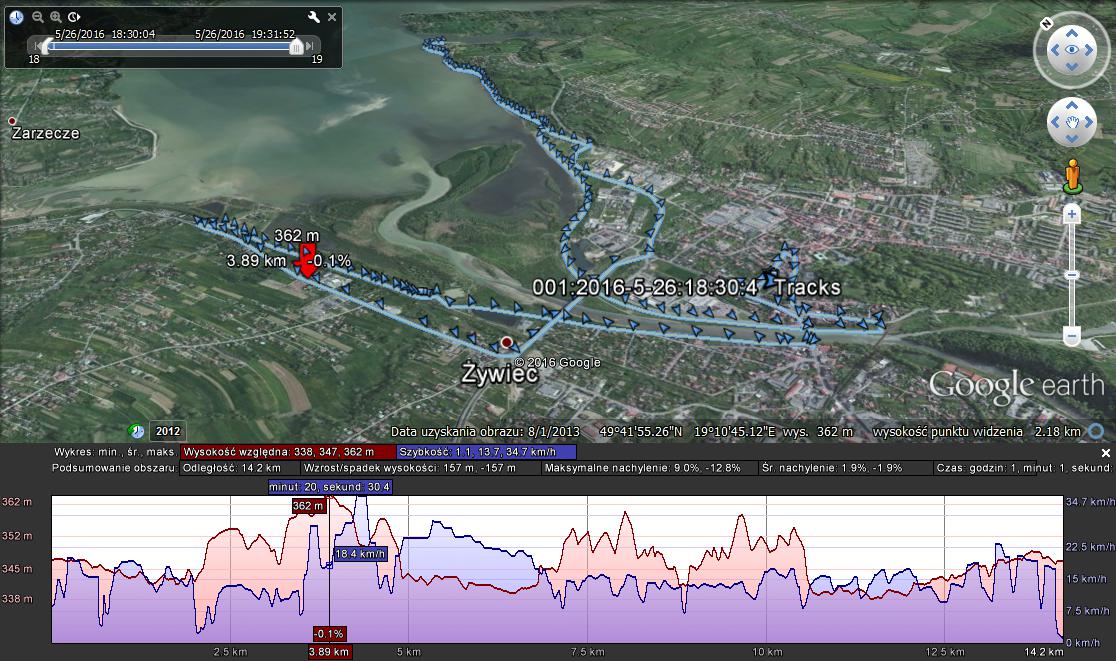Reset the compass to north
This screenshot has width=1116, height=661.
(1046, 23)
